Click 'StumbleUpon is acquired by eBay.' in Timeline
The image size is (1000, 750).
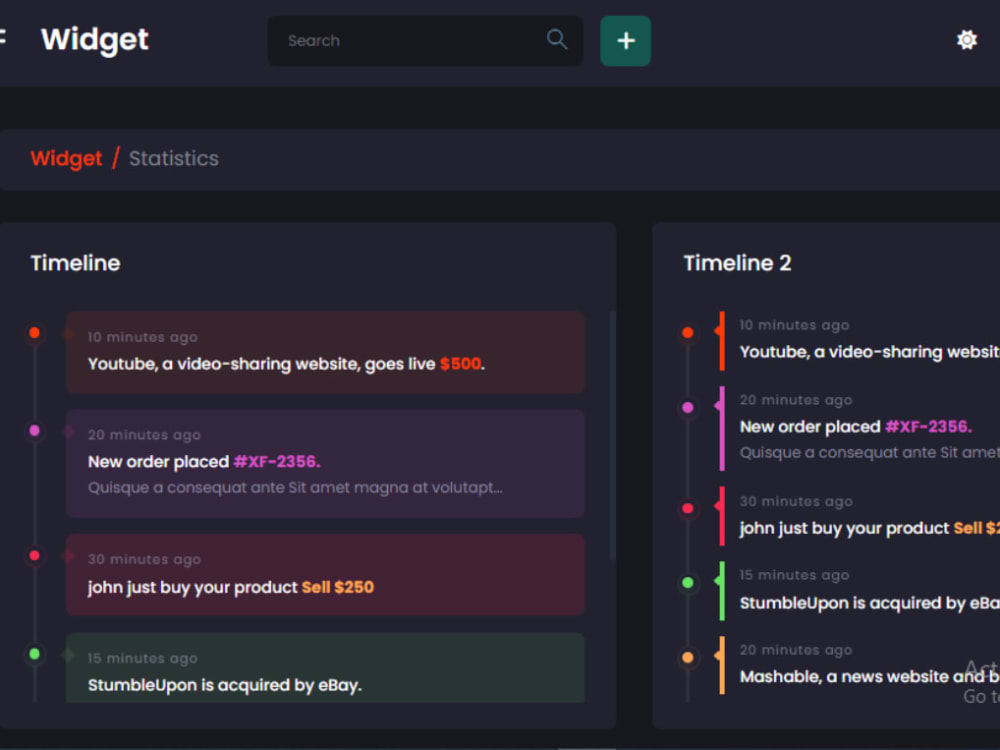[224, 685]
